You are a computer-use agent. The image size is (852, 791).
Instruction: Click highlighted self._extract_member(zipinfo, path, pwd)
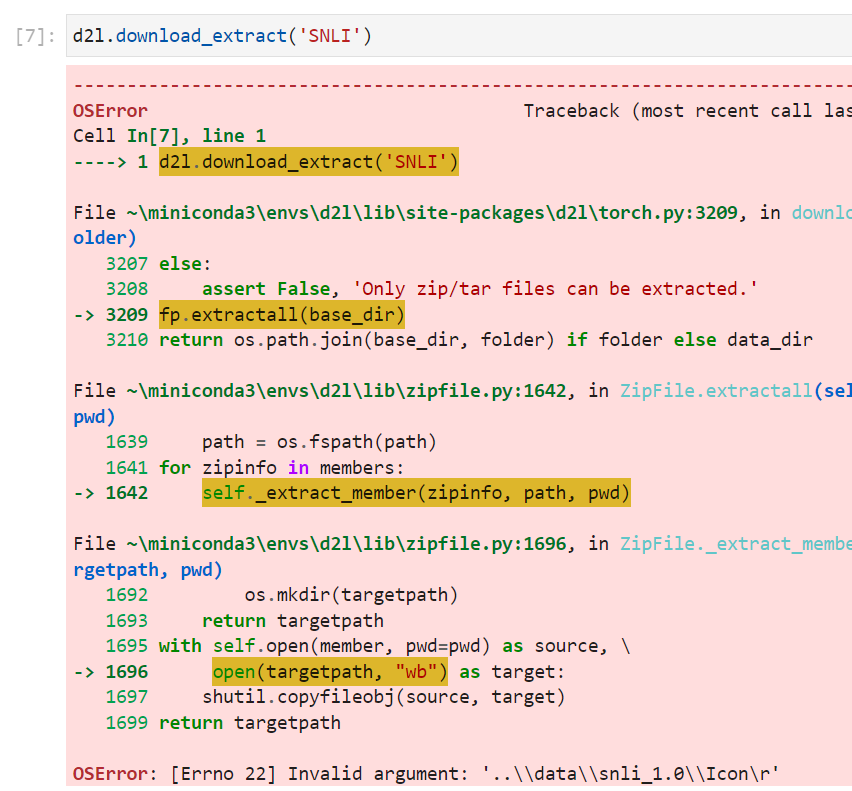(416, 493)
